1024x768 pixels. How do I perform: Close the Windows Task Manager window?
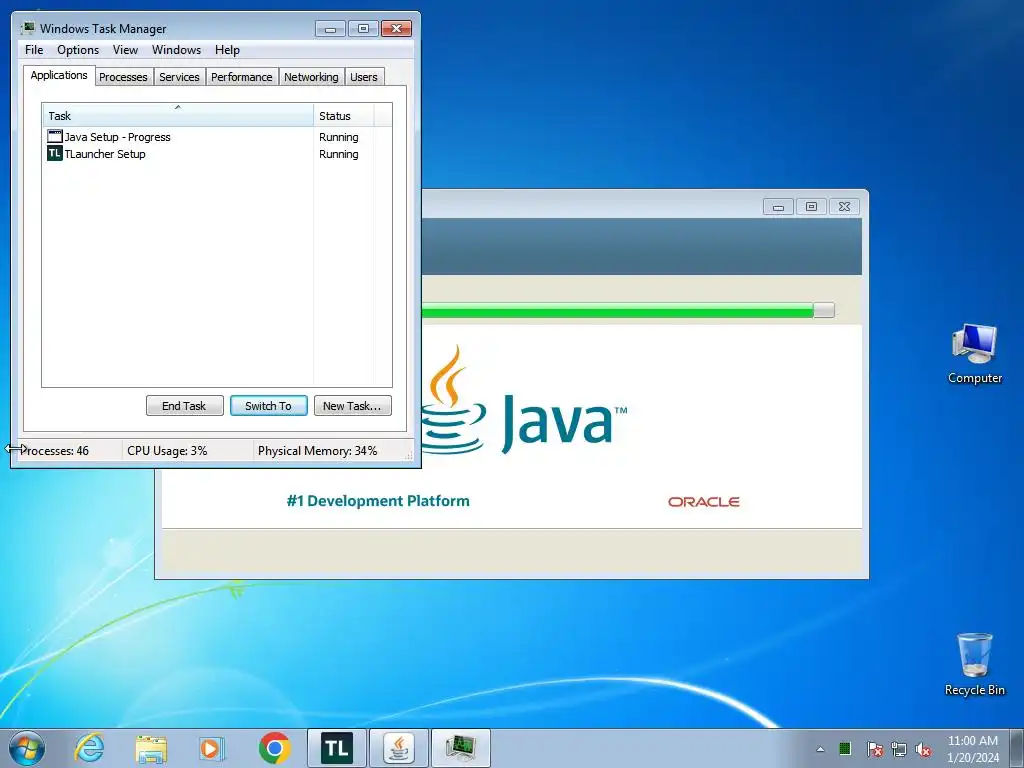tap(396, 29)
